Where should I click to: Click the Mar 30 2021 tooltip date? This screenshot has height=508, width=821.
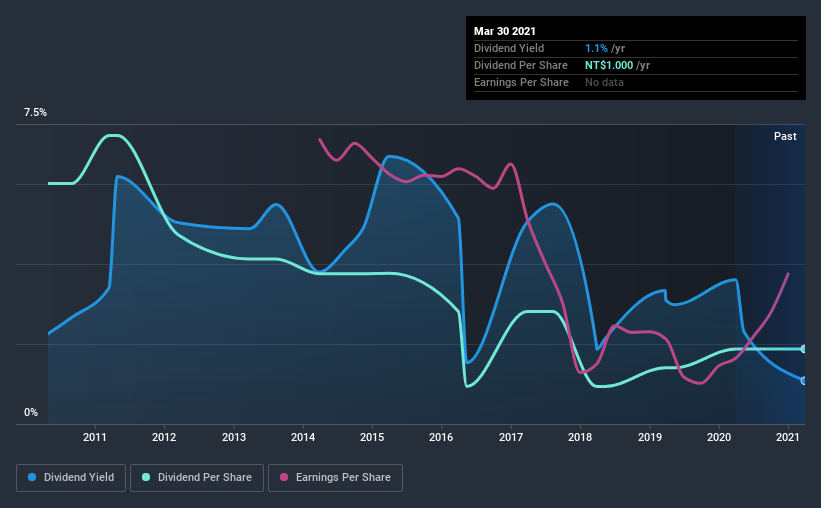pos(505,31)
